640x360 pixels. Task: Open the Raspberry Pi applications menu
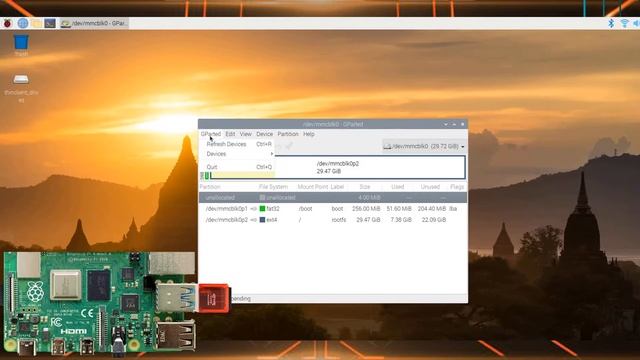[7, 23]
